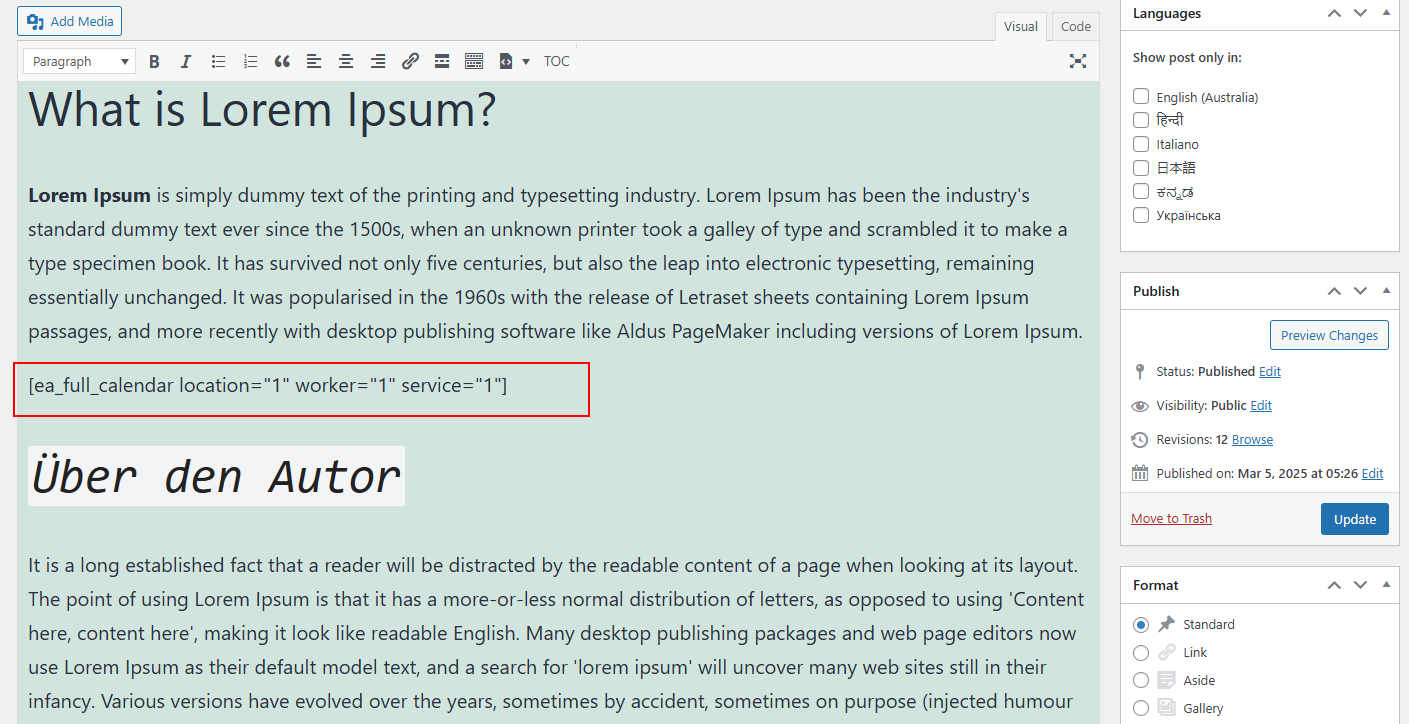
Task: Click the bold 'Lorem Ipsum' text
Action: (89, 196)
